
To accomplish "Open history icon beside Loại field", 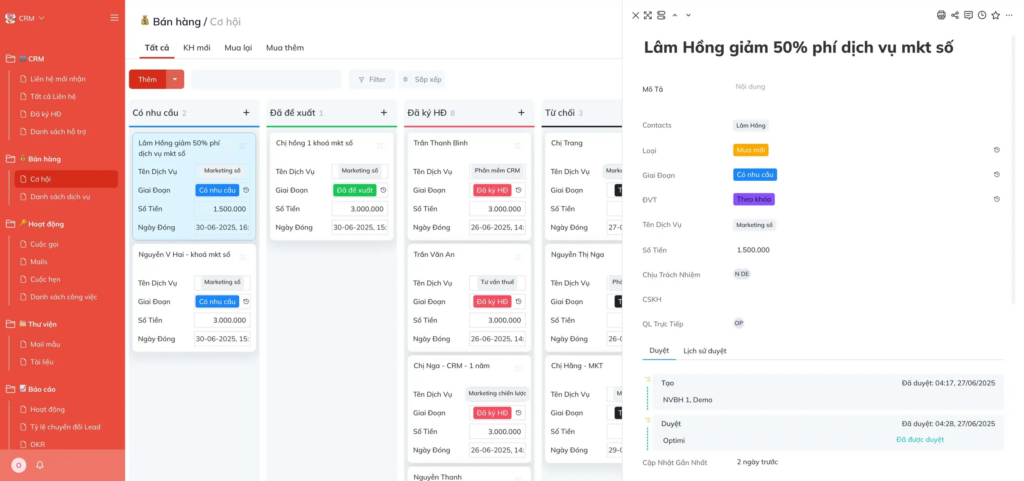I will [x=996, y=150].
